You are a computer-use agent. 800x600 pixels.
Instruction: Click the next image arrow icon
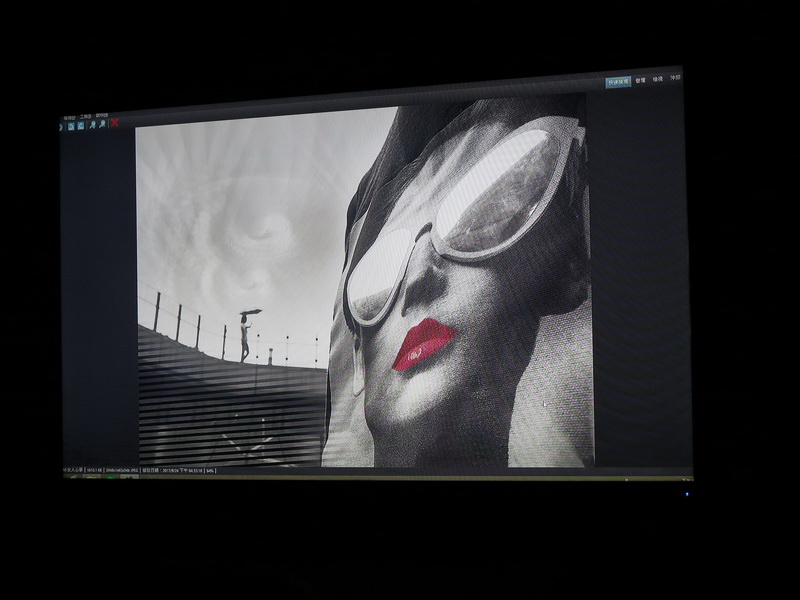(61, 127)
